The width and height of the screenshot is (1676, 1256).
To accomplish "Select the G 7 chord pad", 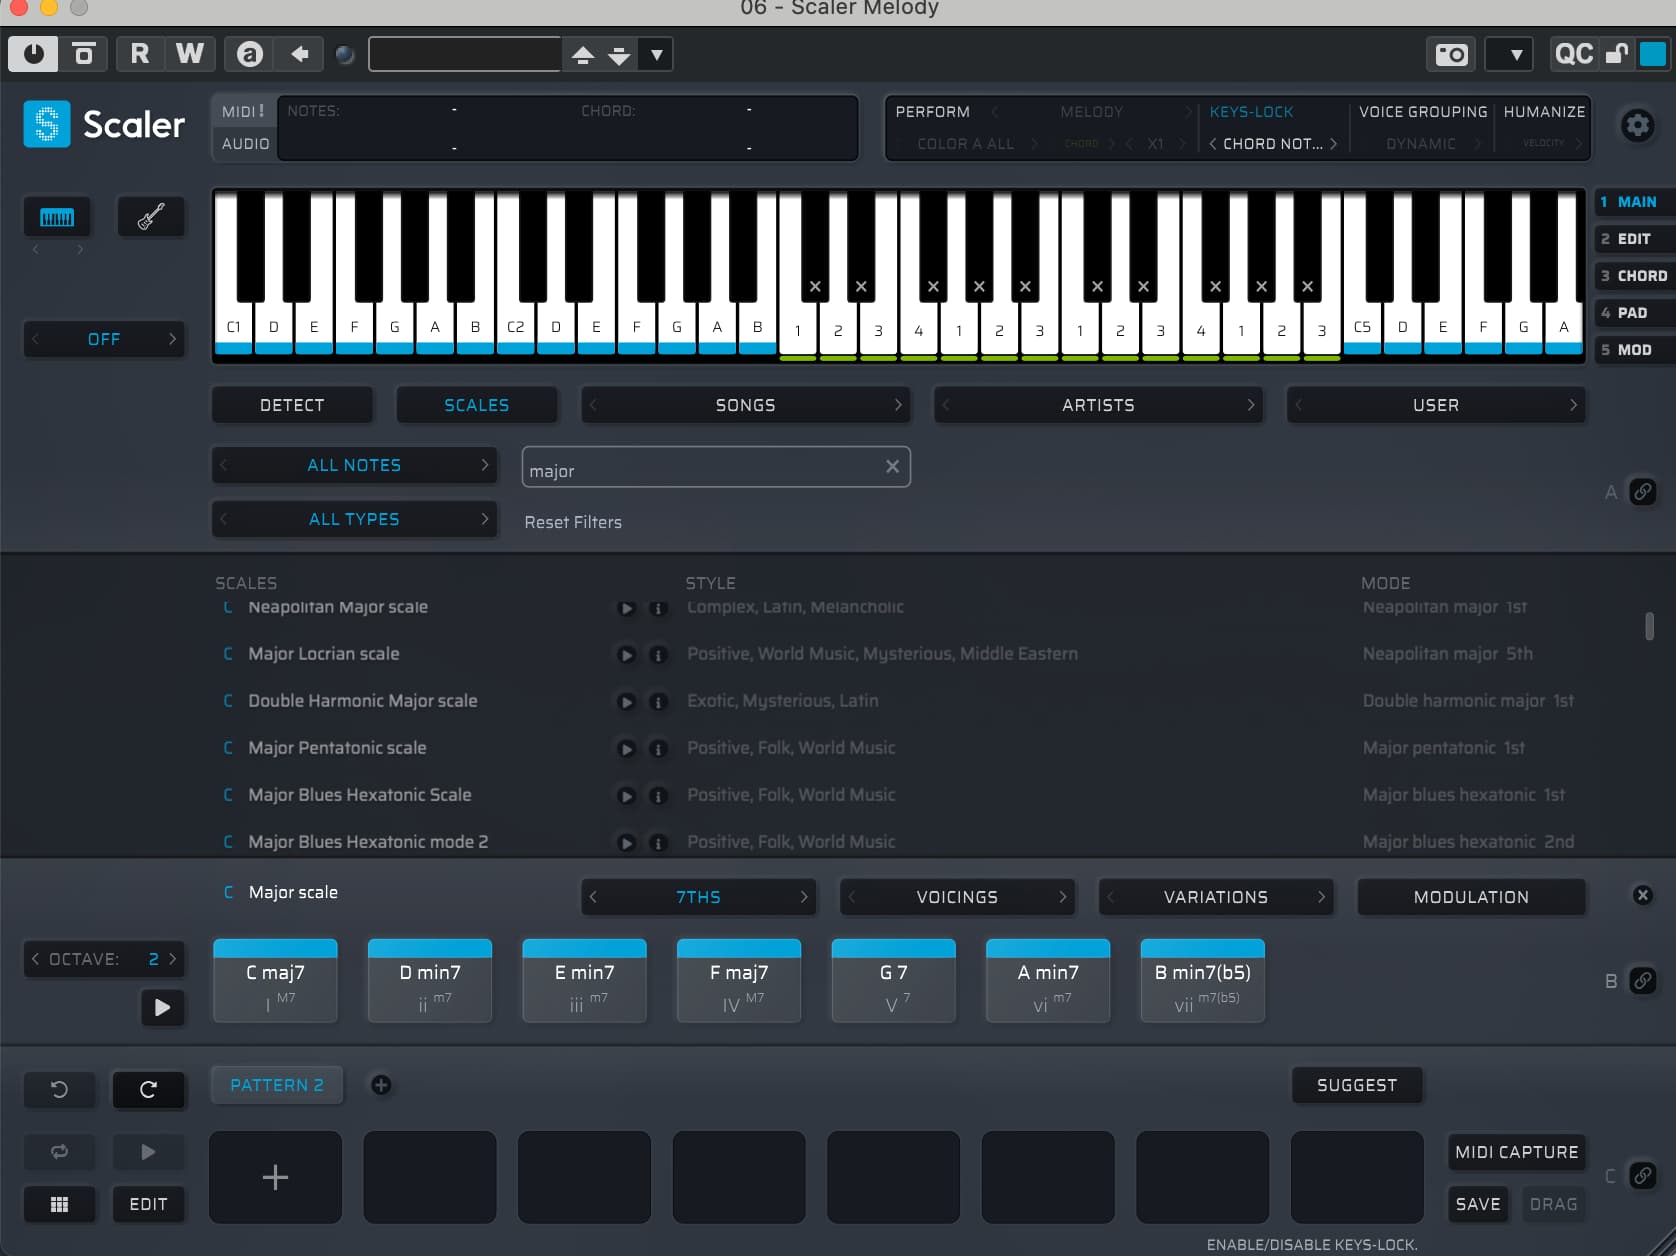I will click(x=893, y=981).
